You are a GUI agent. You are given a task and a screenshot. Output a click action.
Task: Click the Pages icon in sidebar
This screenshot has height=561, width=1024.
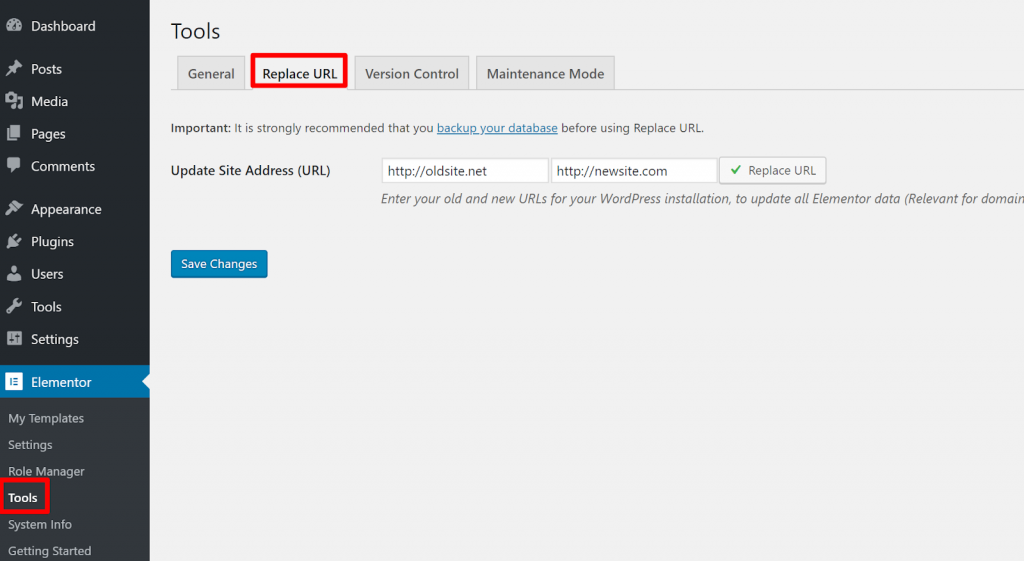point(14,134)
